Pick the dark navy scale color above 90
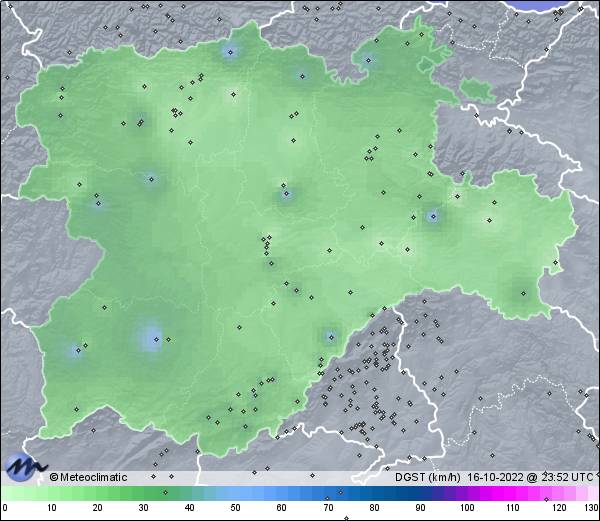The width and height of the screenshot is (600, 521). 420,493
